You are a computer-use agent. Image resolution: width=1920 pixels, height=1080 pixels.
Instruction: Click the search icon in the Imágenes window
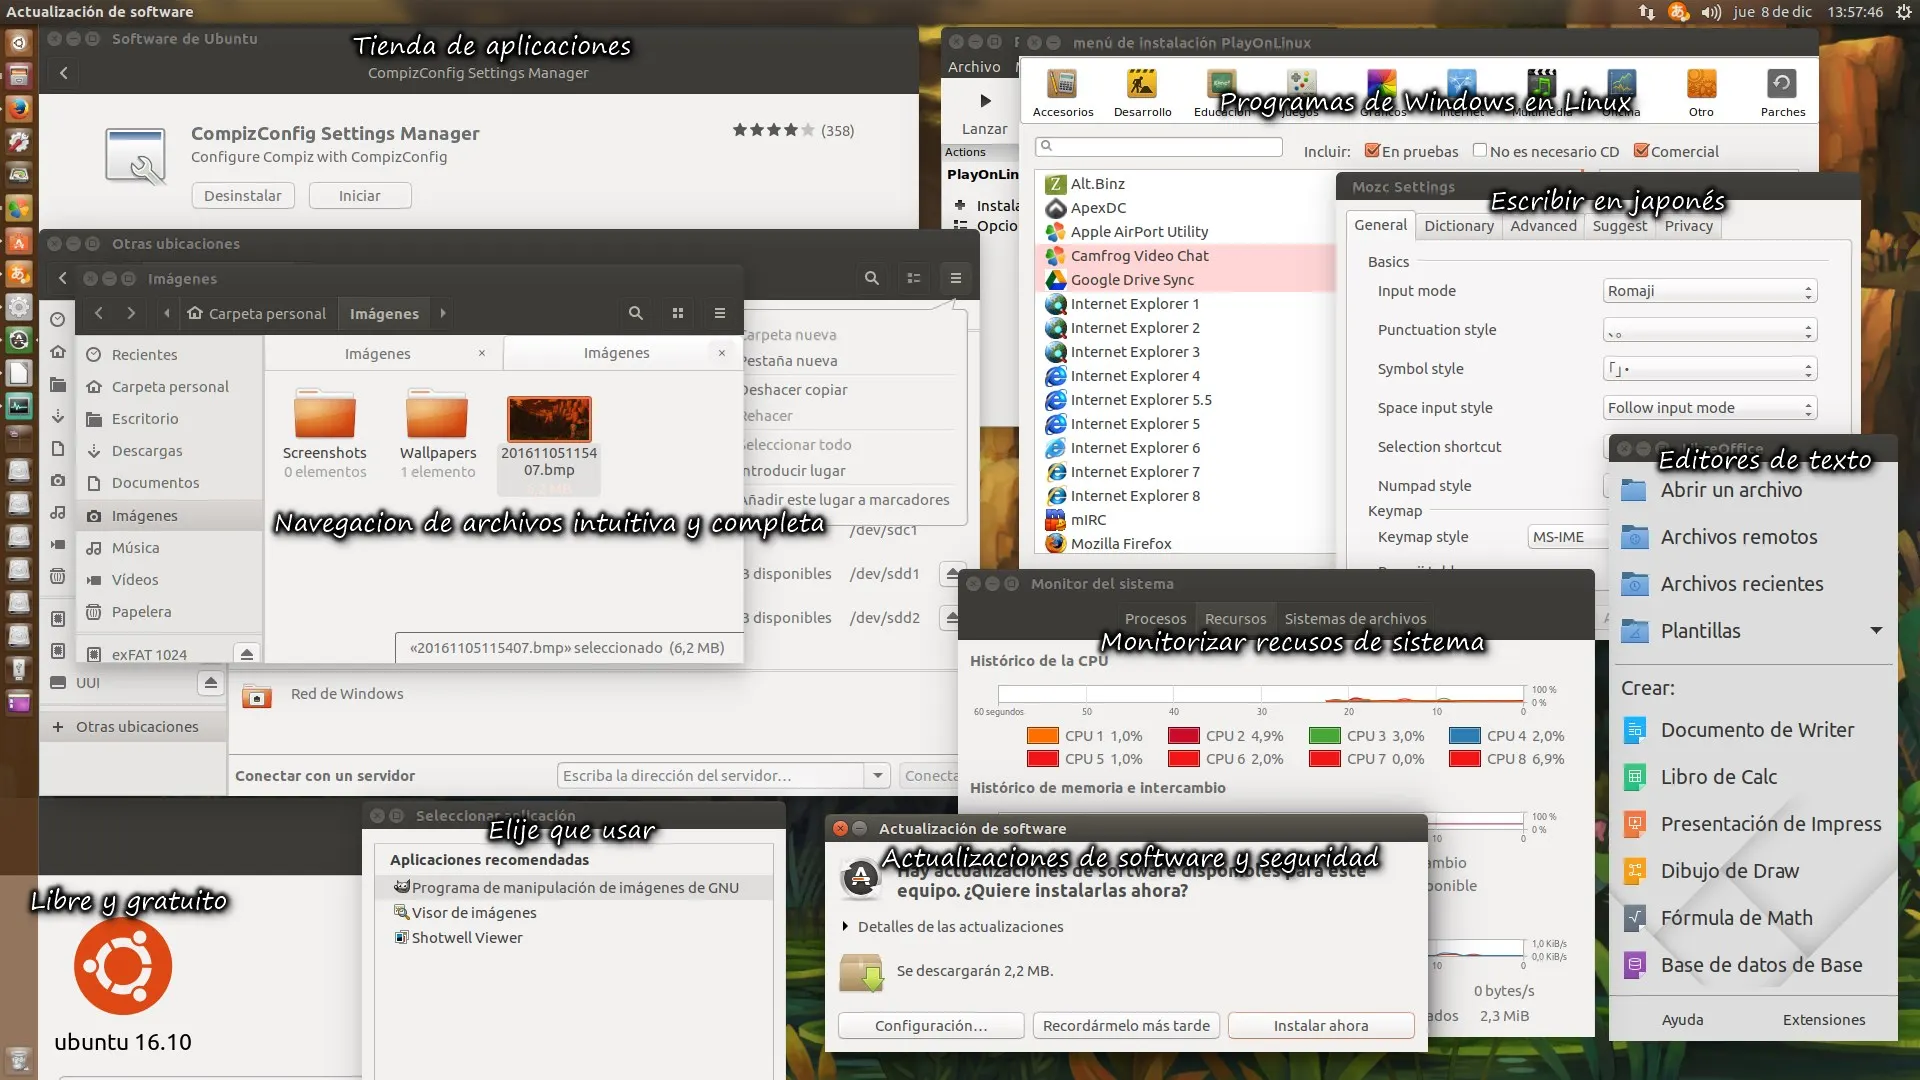(x=636, y=313)
